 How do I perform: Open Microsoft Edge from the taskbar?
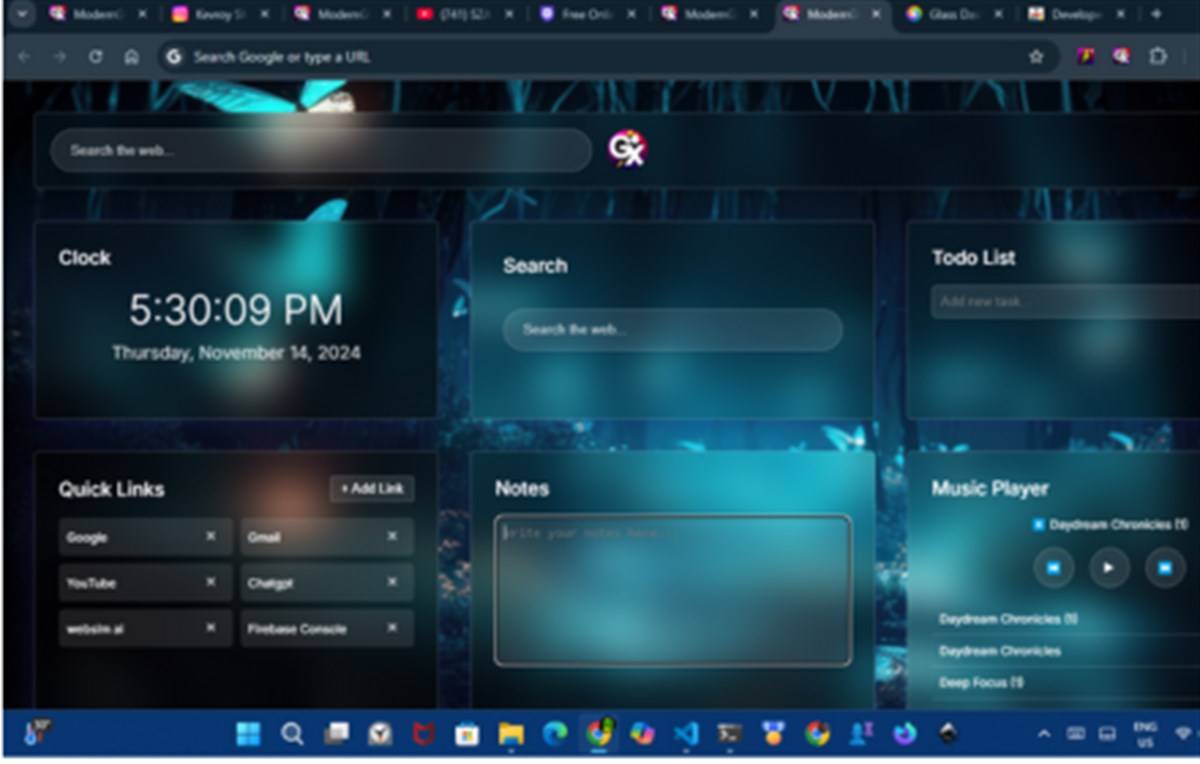[x=555, y=735]
